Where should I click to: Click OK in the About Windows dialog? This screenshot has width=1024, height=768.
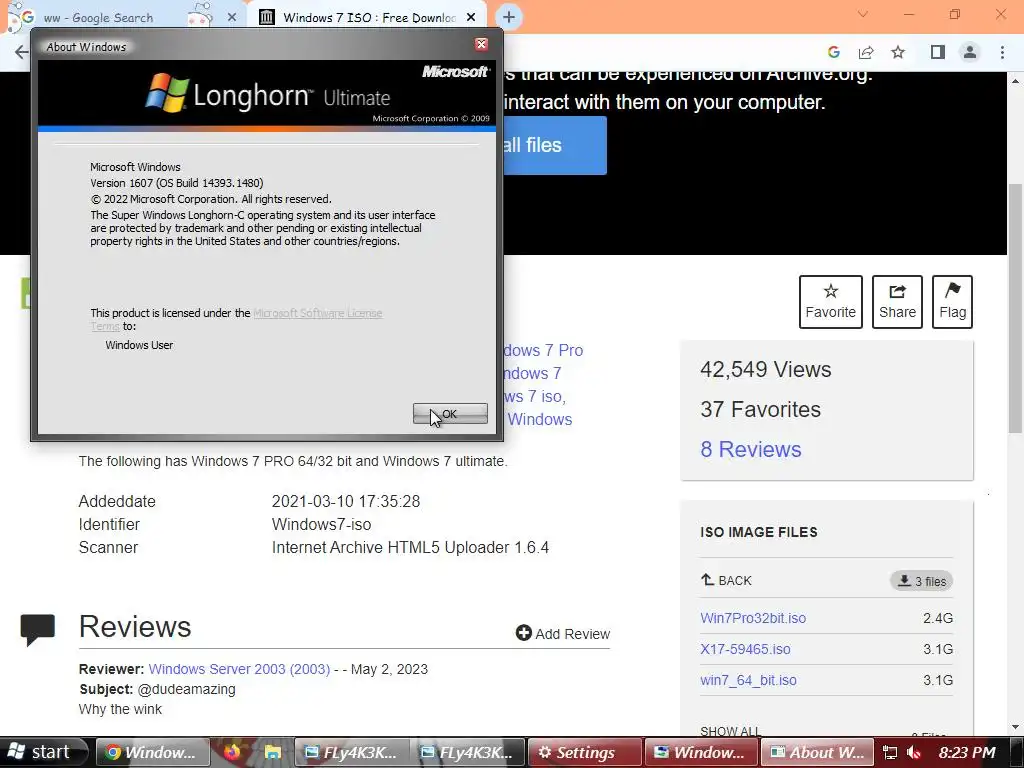pos(450,413)
